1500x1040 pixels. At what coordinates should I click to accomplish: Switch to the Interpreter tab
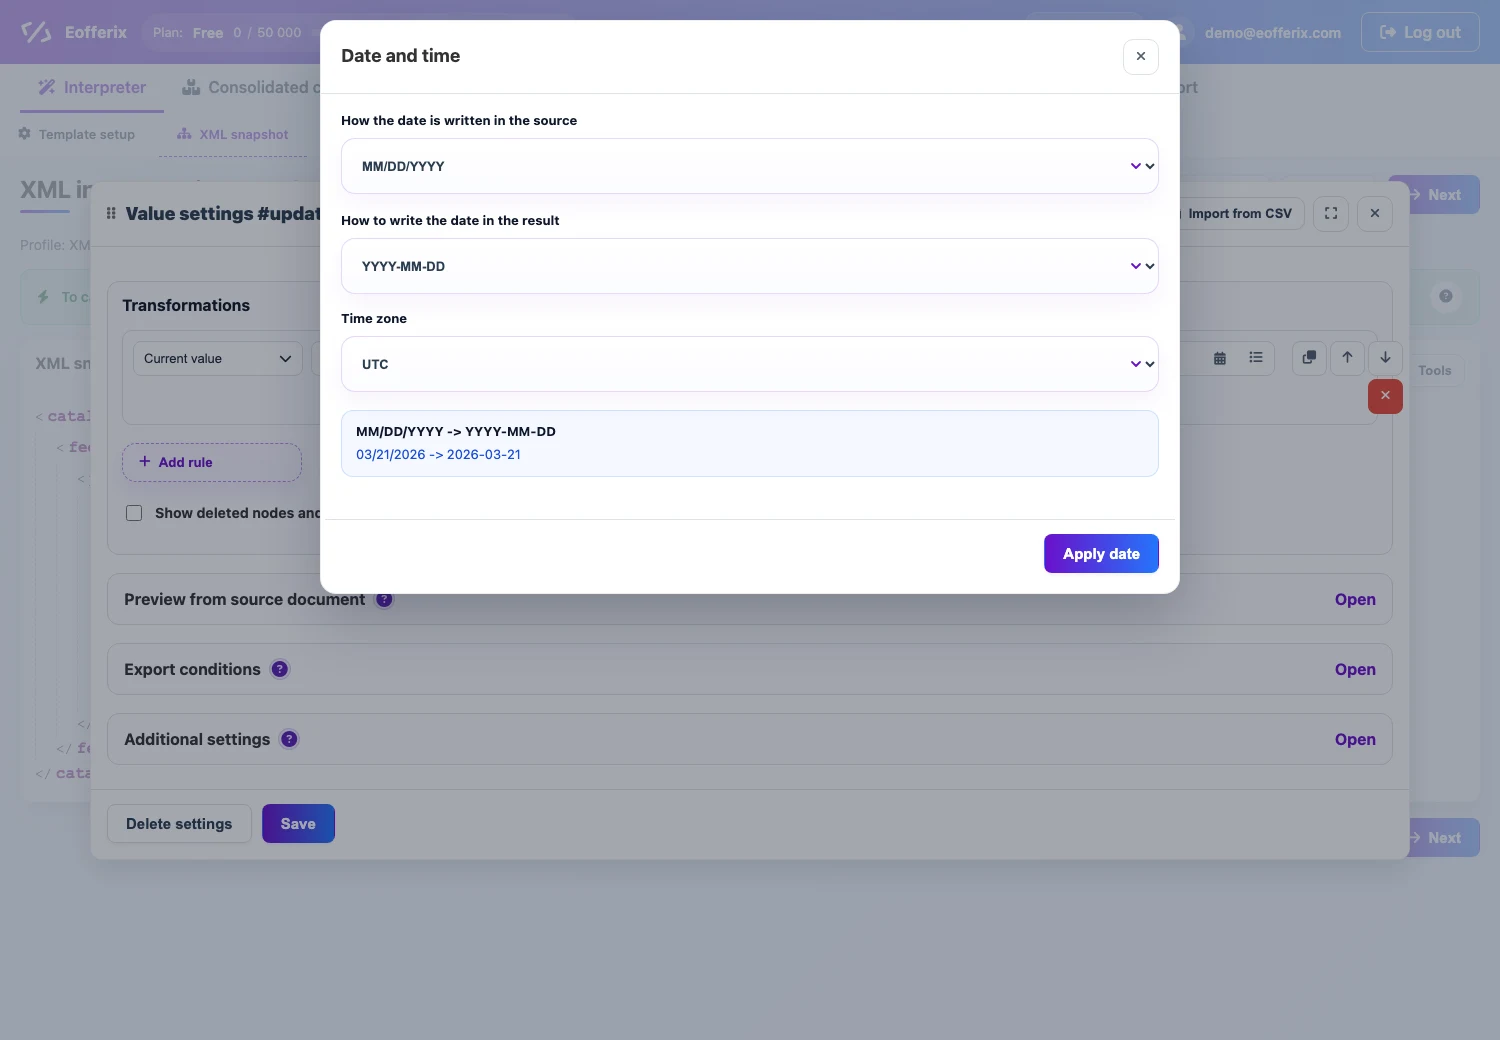tap(92, 88)
